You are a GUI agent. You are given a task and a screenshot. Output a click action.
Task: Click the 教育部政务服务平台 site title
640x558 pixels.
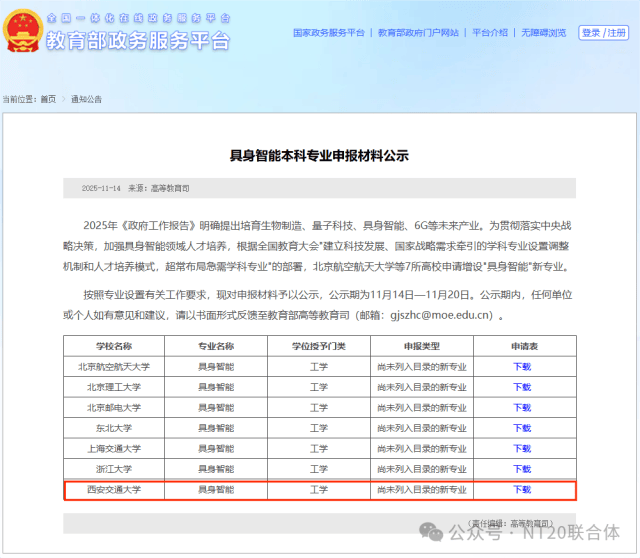click(x=138, y=41)
